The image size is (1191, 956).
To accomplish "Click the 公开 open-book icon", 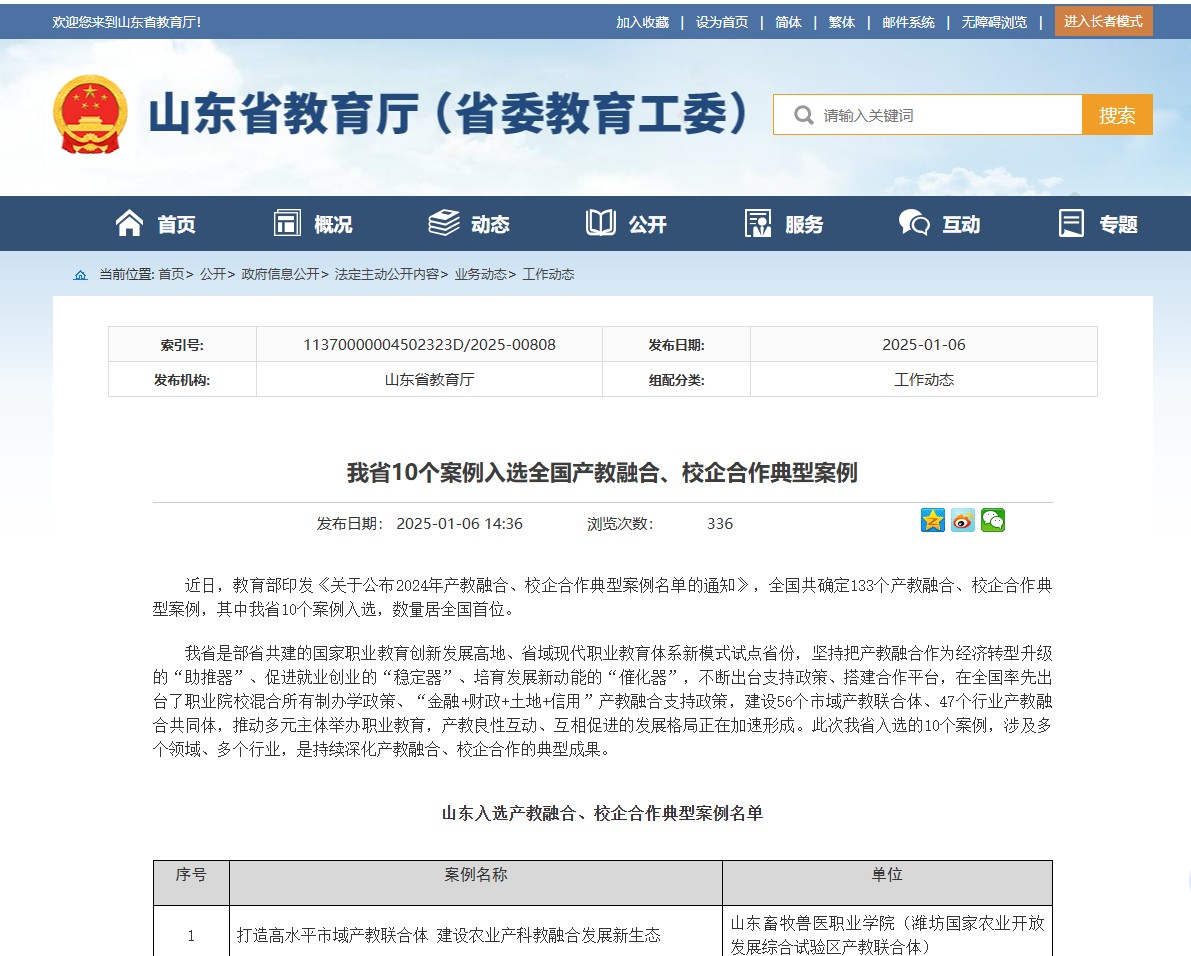I will (601, 223).
